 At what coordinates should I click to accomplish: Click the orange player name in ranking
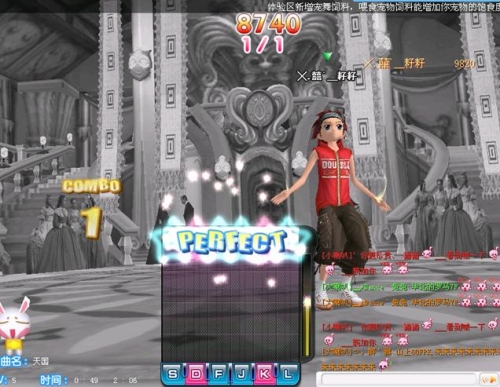point(394,63)
